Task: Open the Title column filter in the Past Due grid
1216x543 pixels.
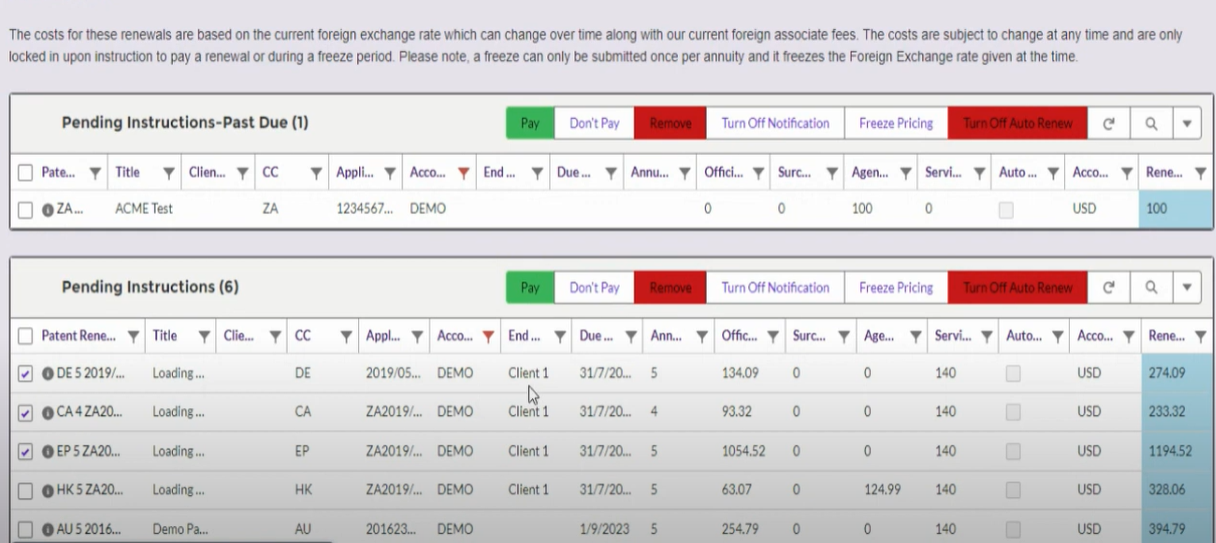Action: (x=168, y=173)
